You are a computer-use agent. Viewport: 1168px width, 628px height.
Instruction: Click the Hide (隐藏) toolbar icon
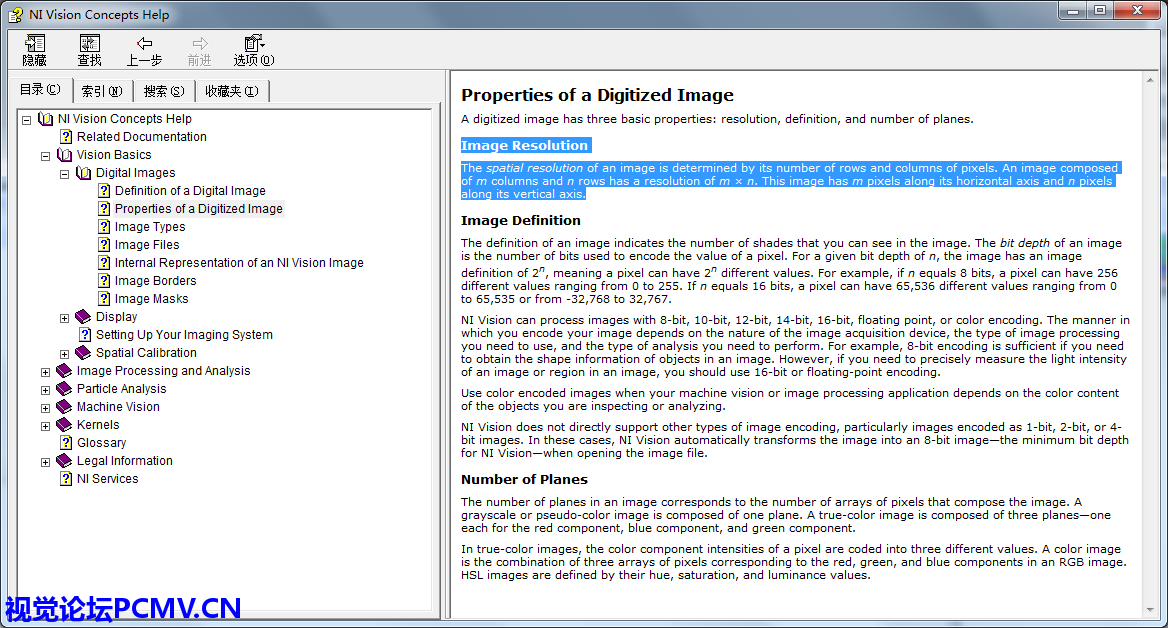pyautogui.click(x=34, y=44)
